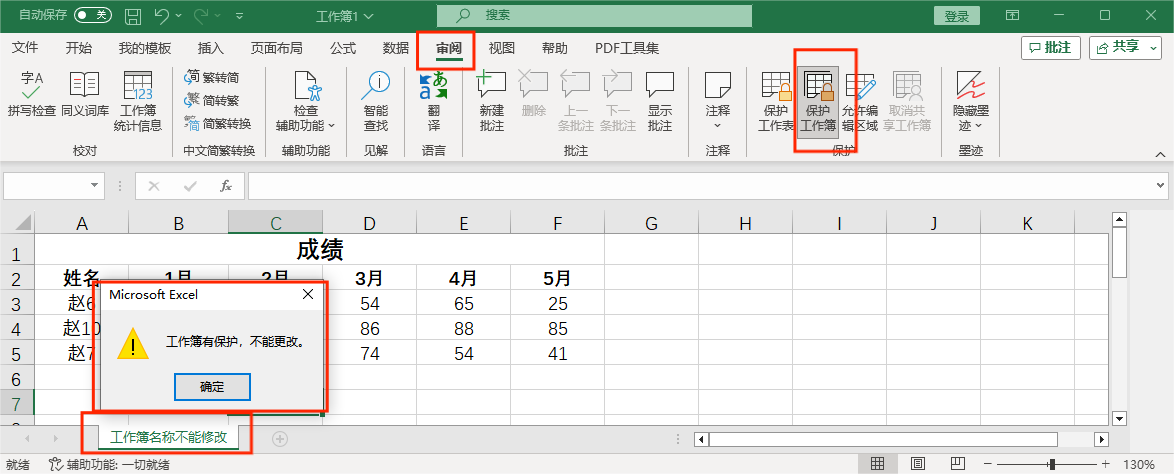1174x474 pixels.
Task: Click 保护工作簿 protect workbook
Action: [818, 102]
